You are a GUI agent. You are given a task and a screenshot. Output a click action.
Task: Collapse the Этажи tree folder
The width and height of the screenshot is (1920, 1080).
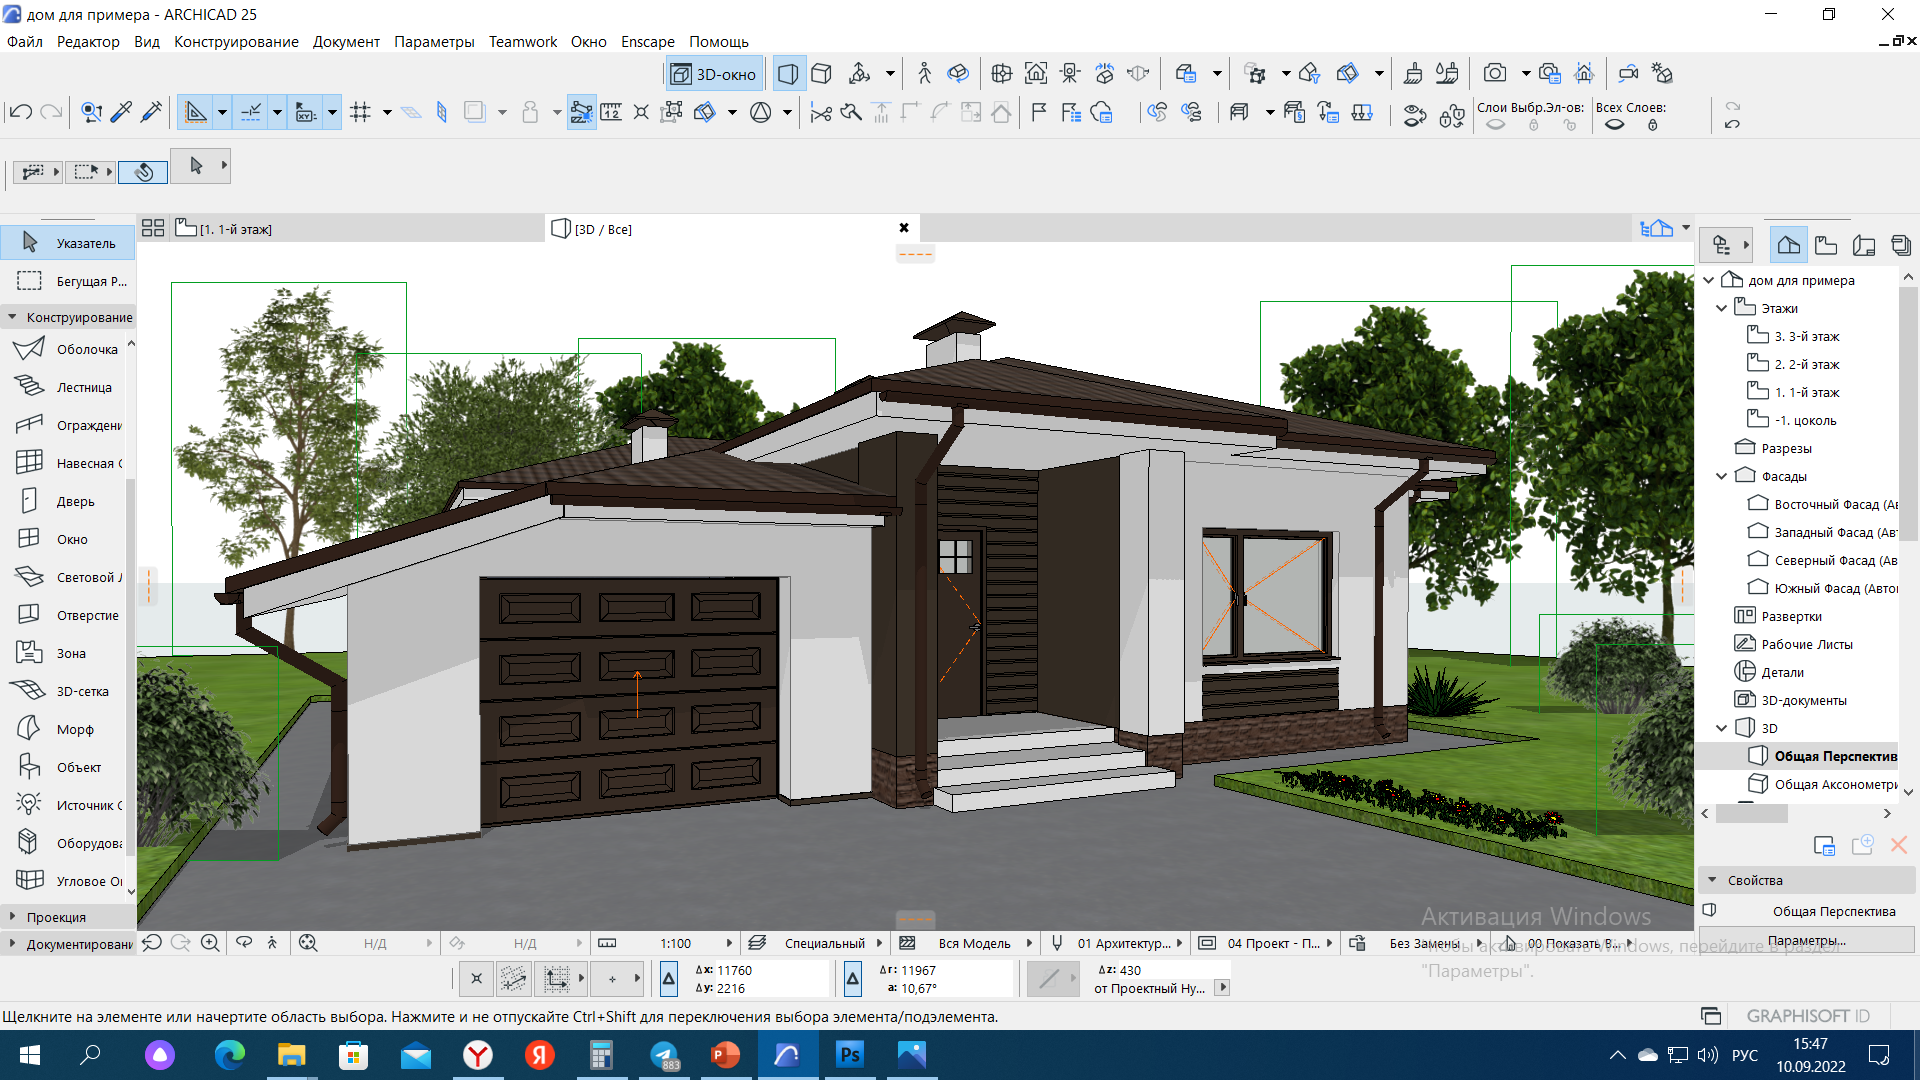point(1721,308)
